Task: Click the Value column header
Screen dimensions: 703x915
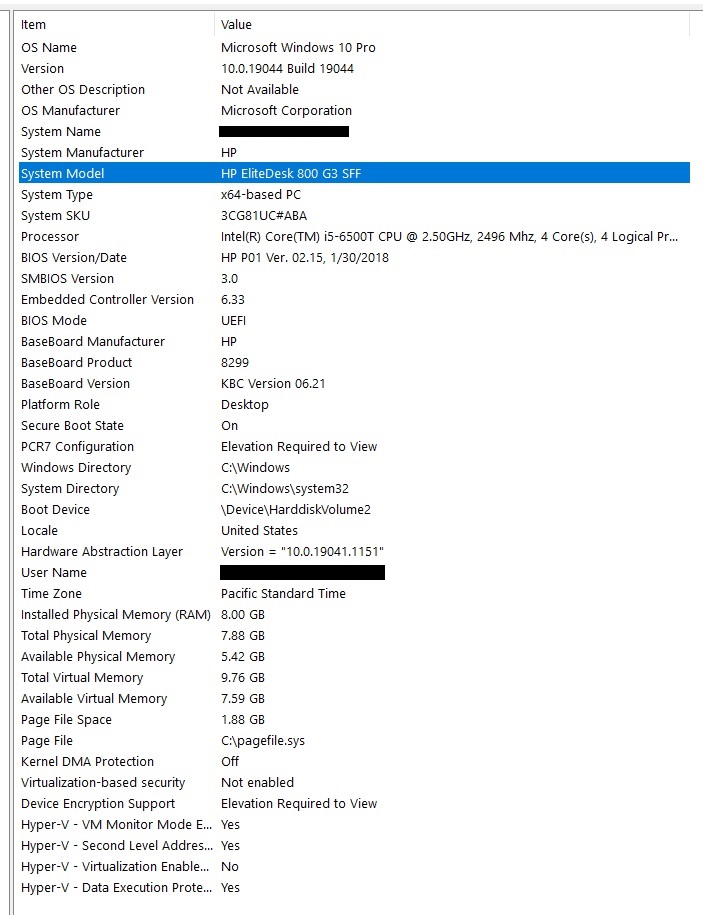Action: (452, 25)
